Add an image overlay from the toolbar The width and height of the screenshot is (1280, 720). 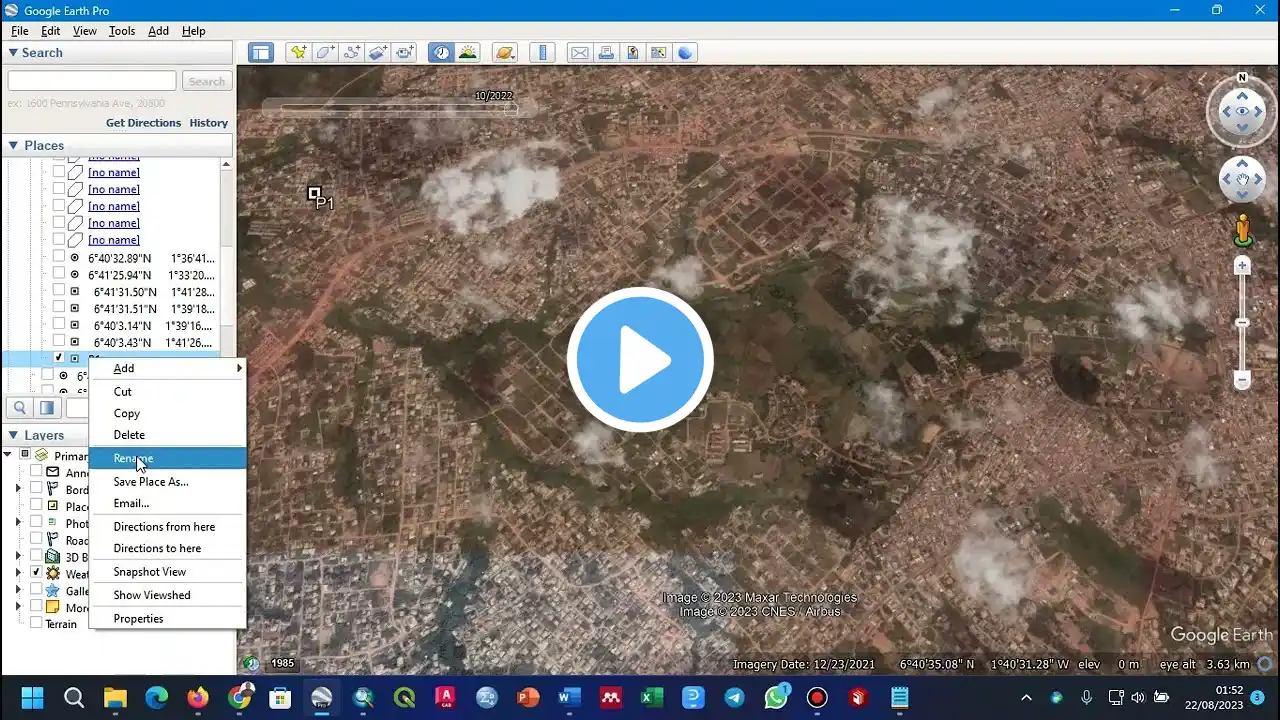378,53
